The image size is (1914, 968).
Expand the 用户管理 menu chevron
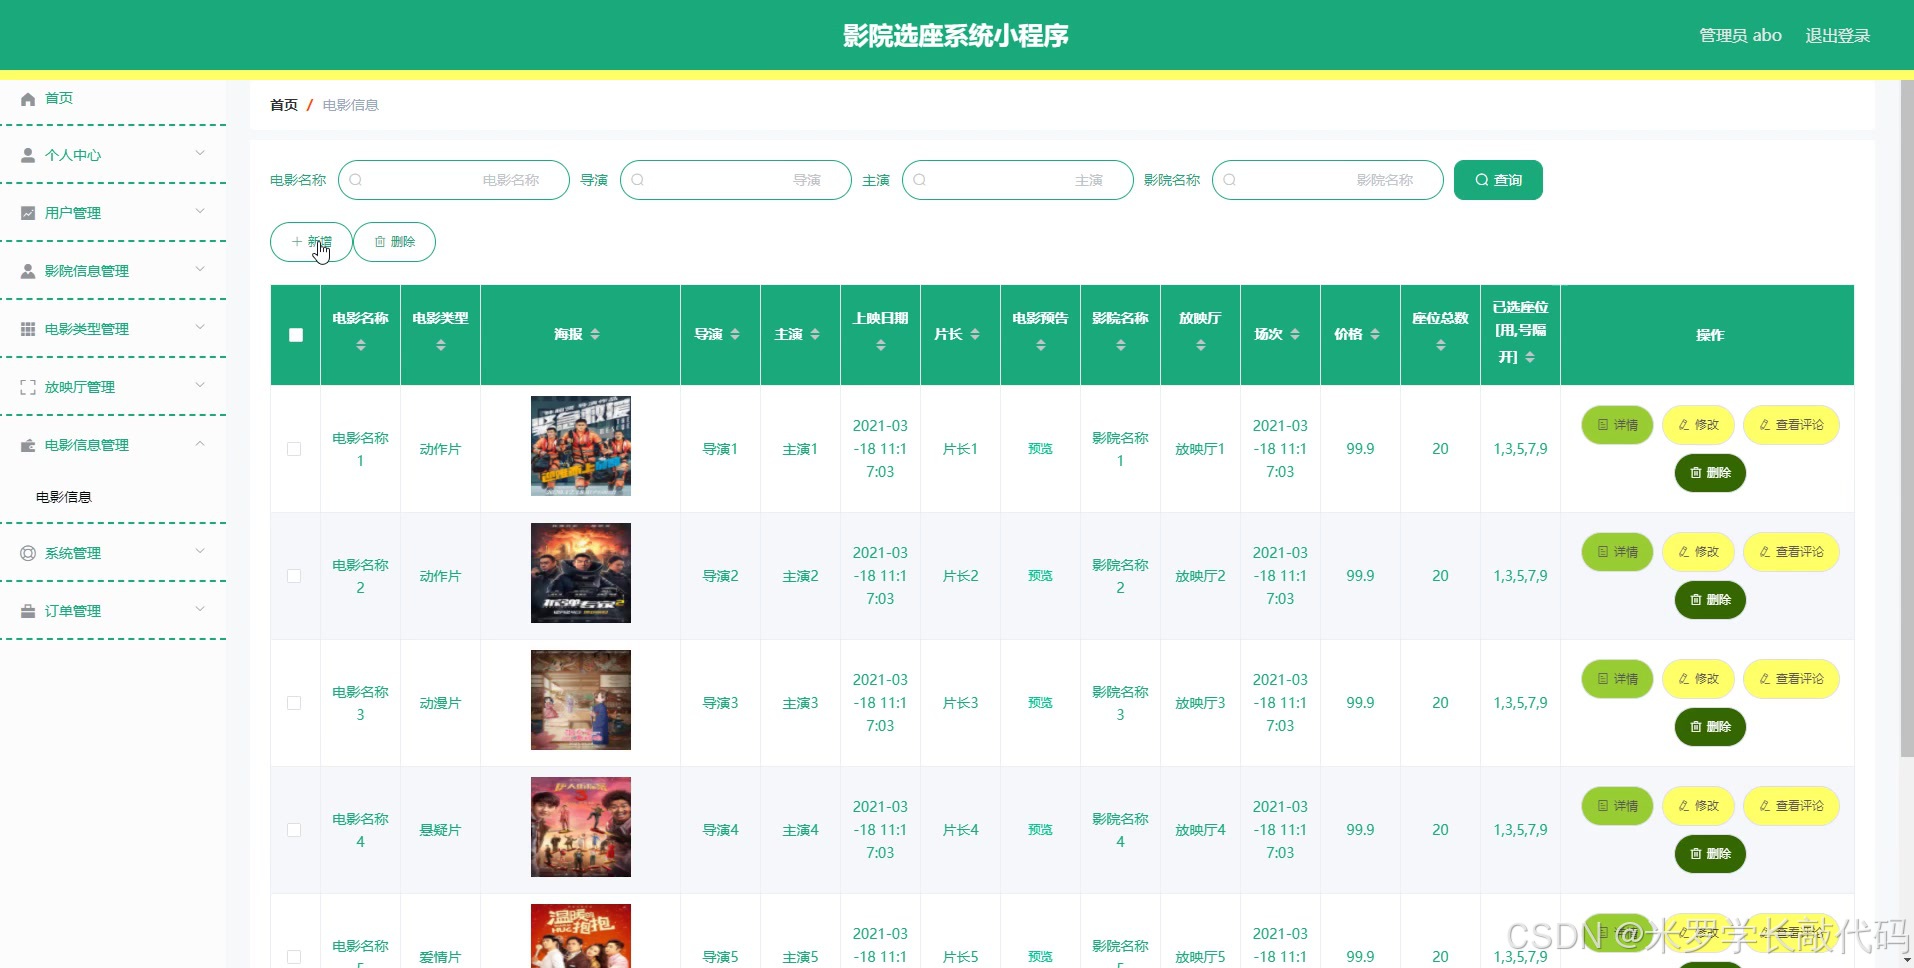tap(200, 211)
